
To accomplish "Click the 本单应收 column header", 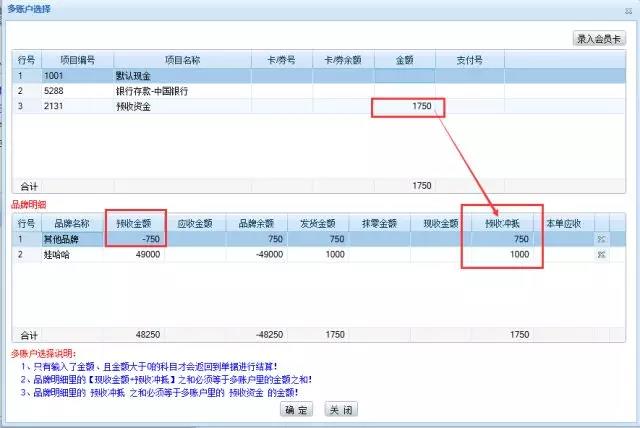I will (564, 223).
